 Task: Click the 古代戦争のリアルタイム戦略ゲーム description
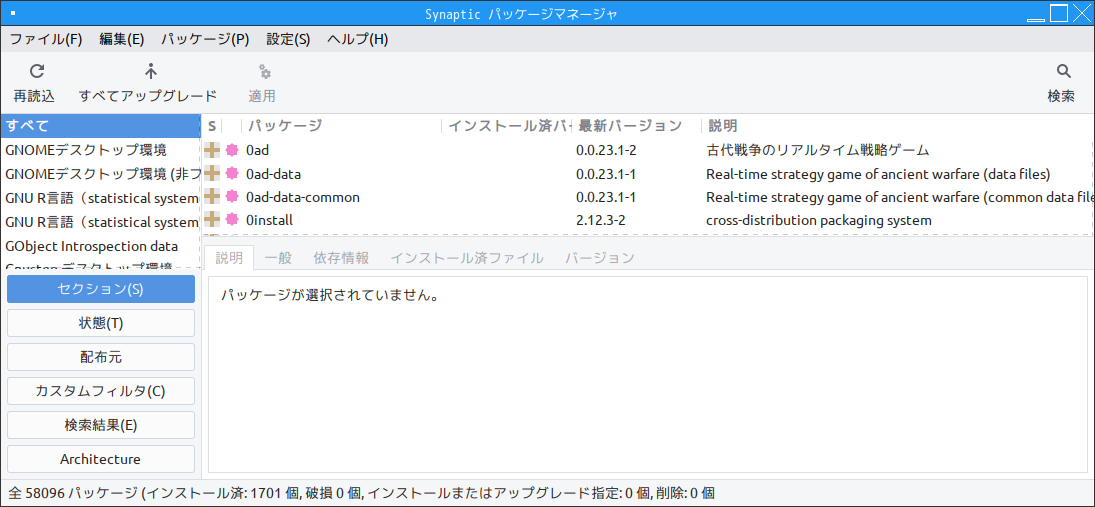click(x=818, y=150)
